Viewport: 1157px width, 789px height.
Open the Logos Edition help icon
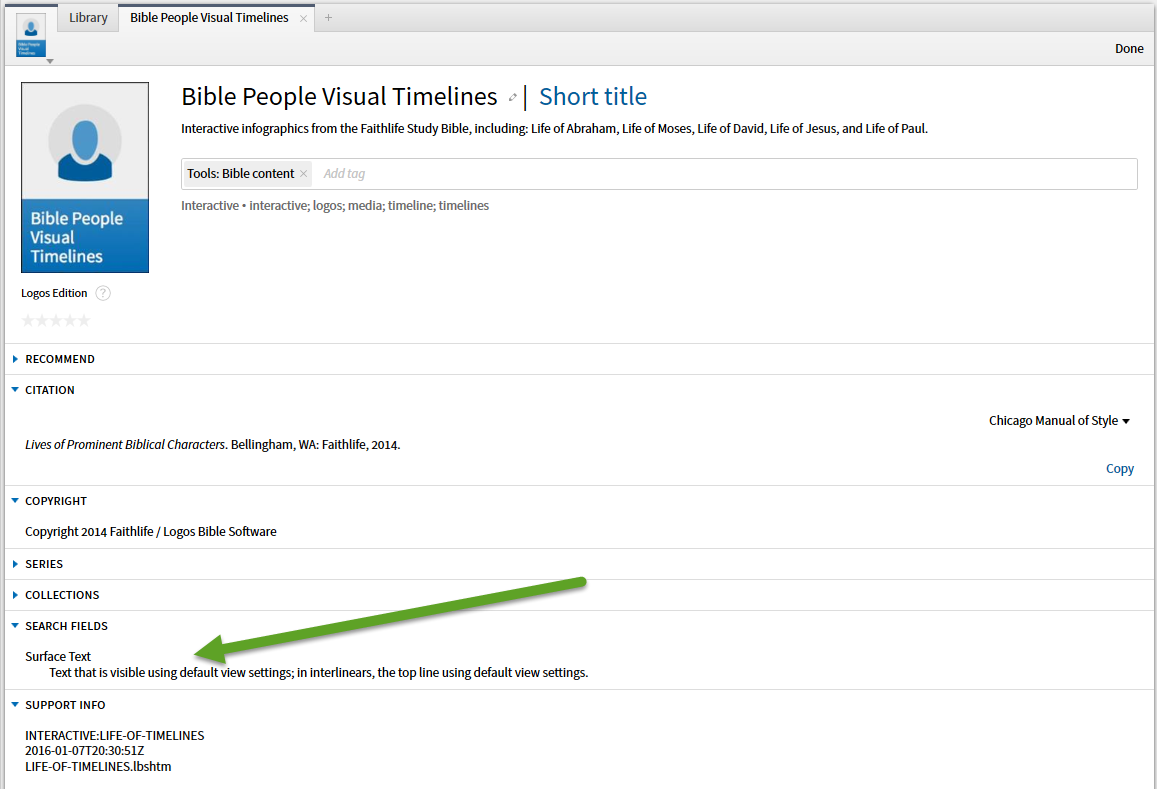tap(103, 293)
